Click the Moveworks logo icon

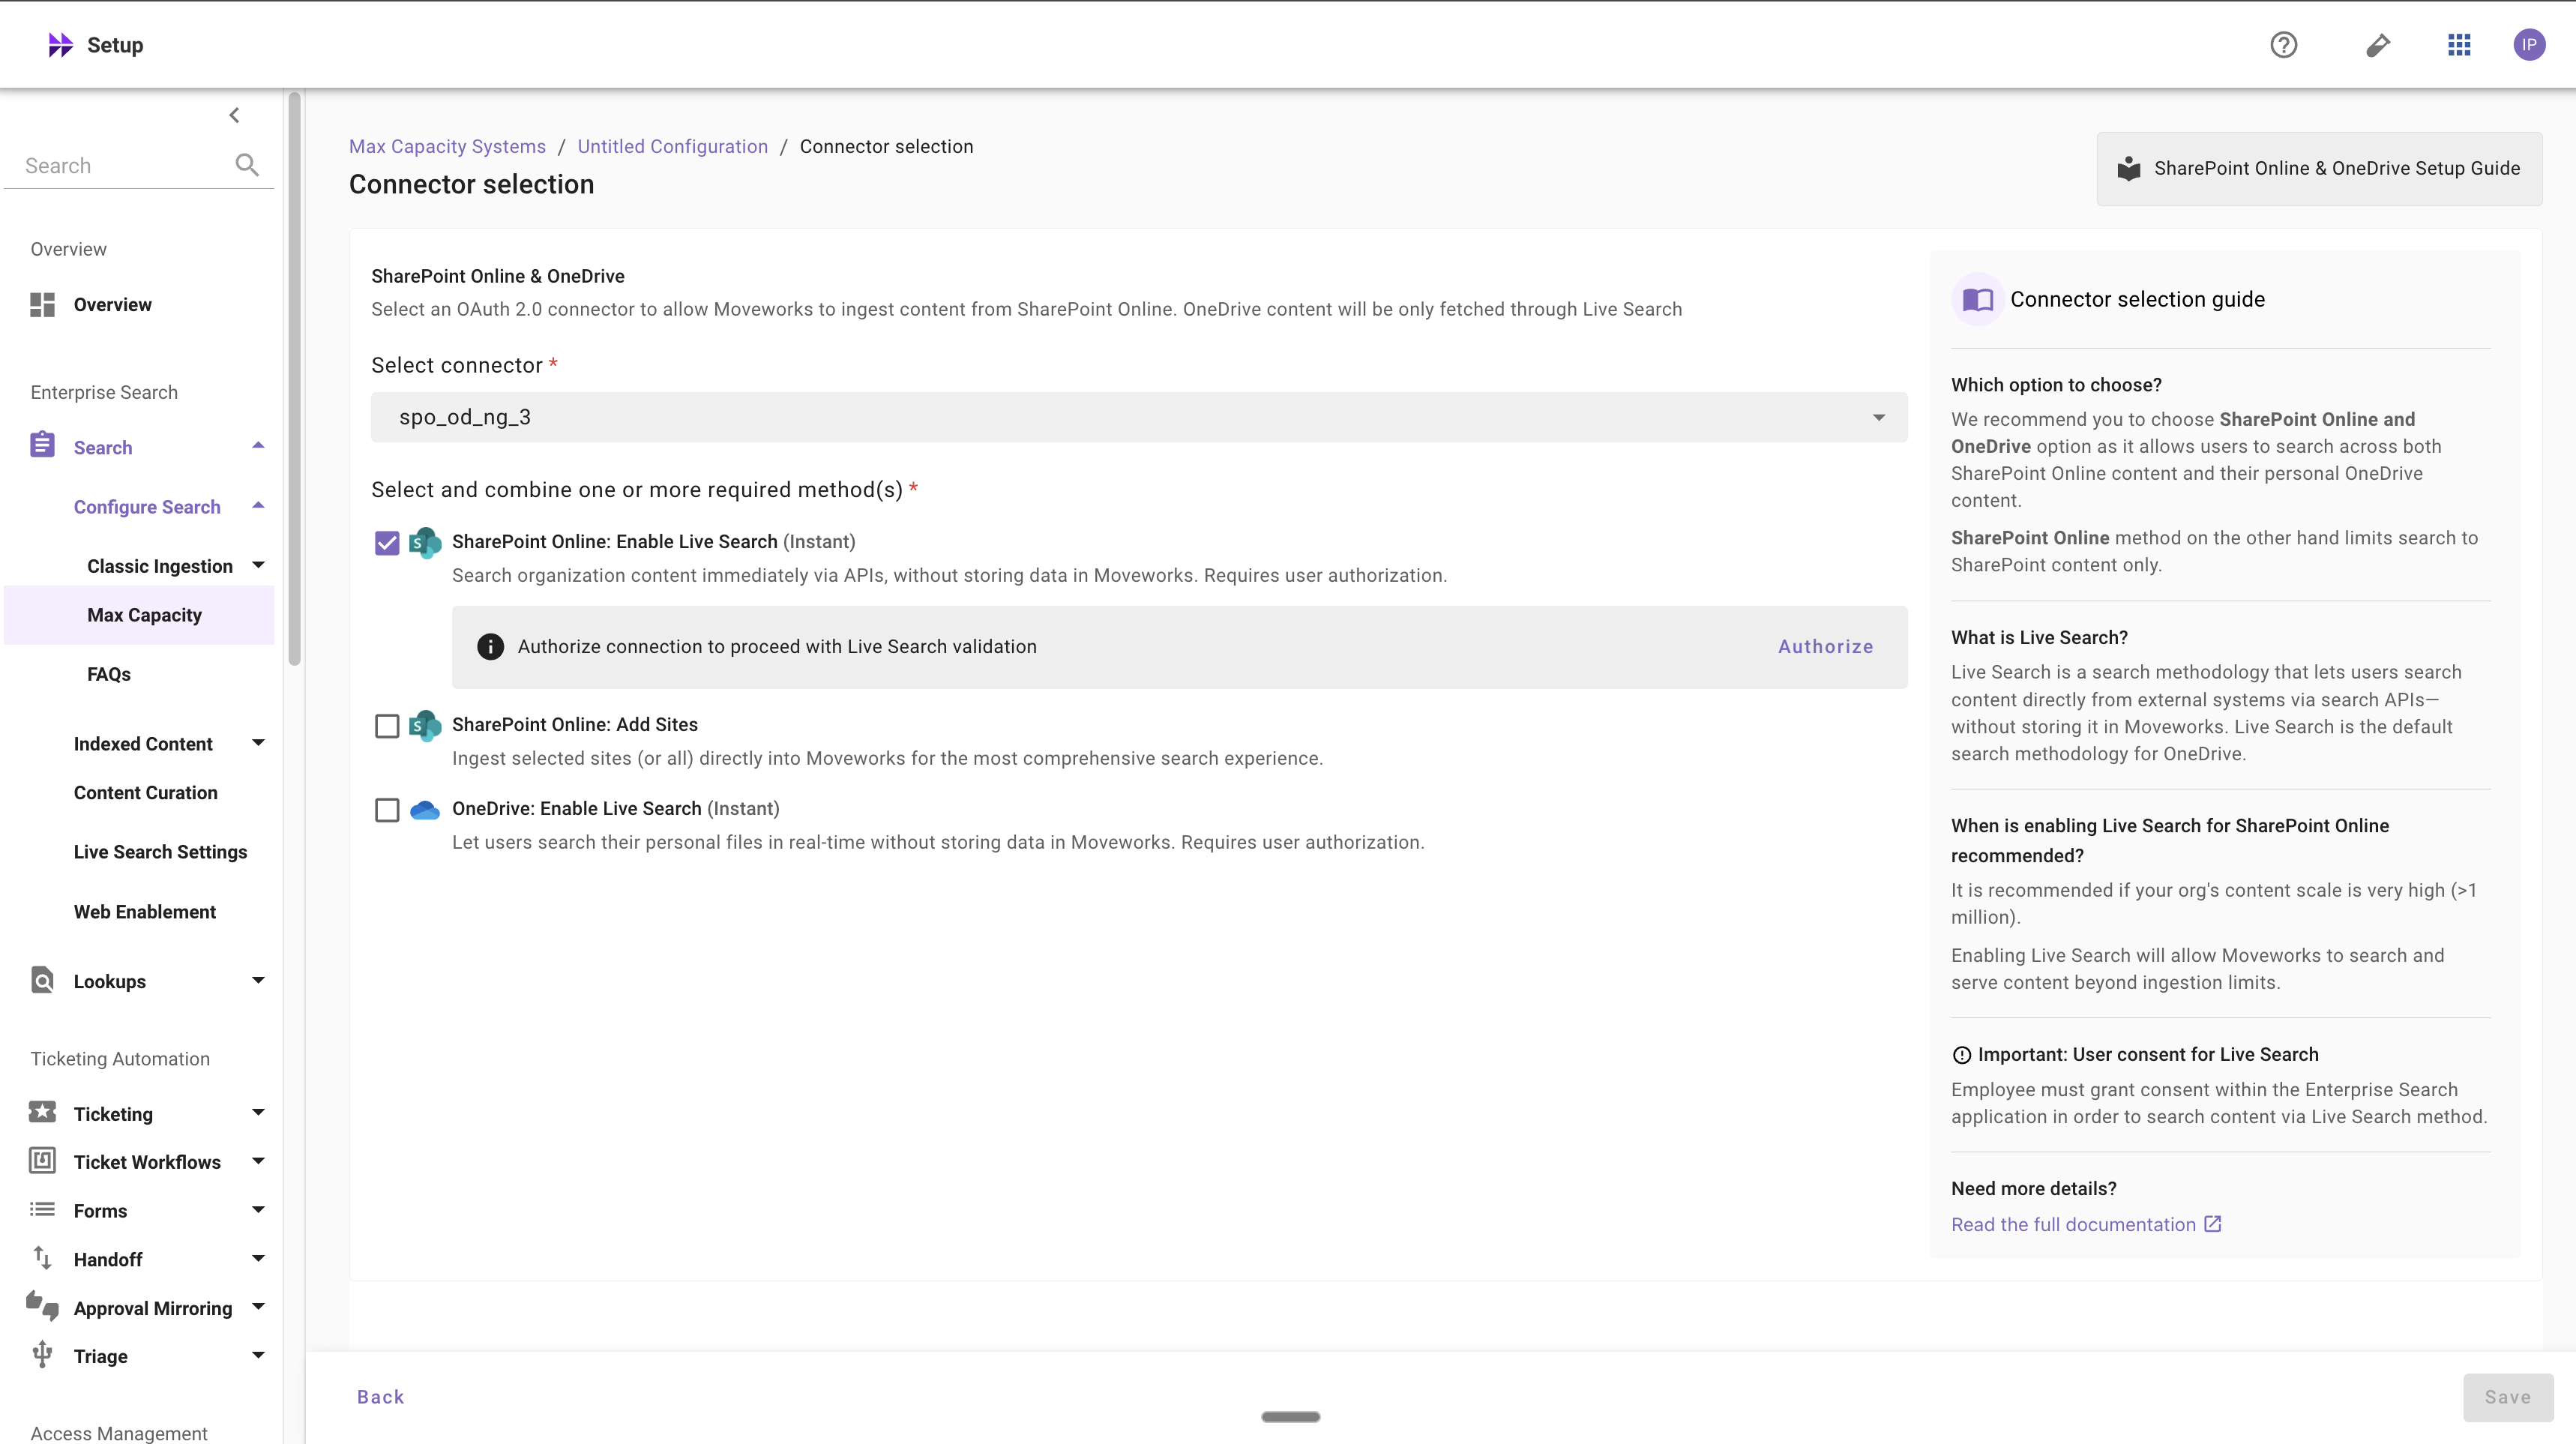(60, 45)
